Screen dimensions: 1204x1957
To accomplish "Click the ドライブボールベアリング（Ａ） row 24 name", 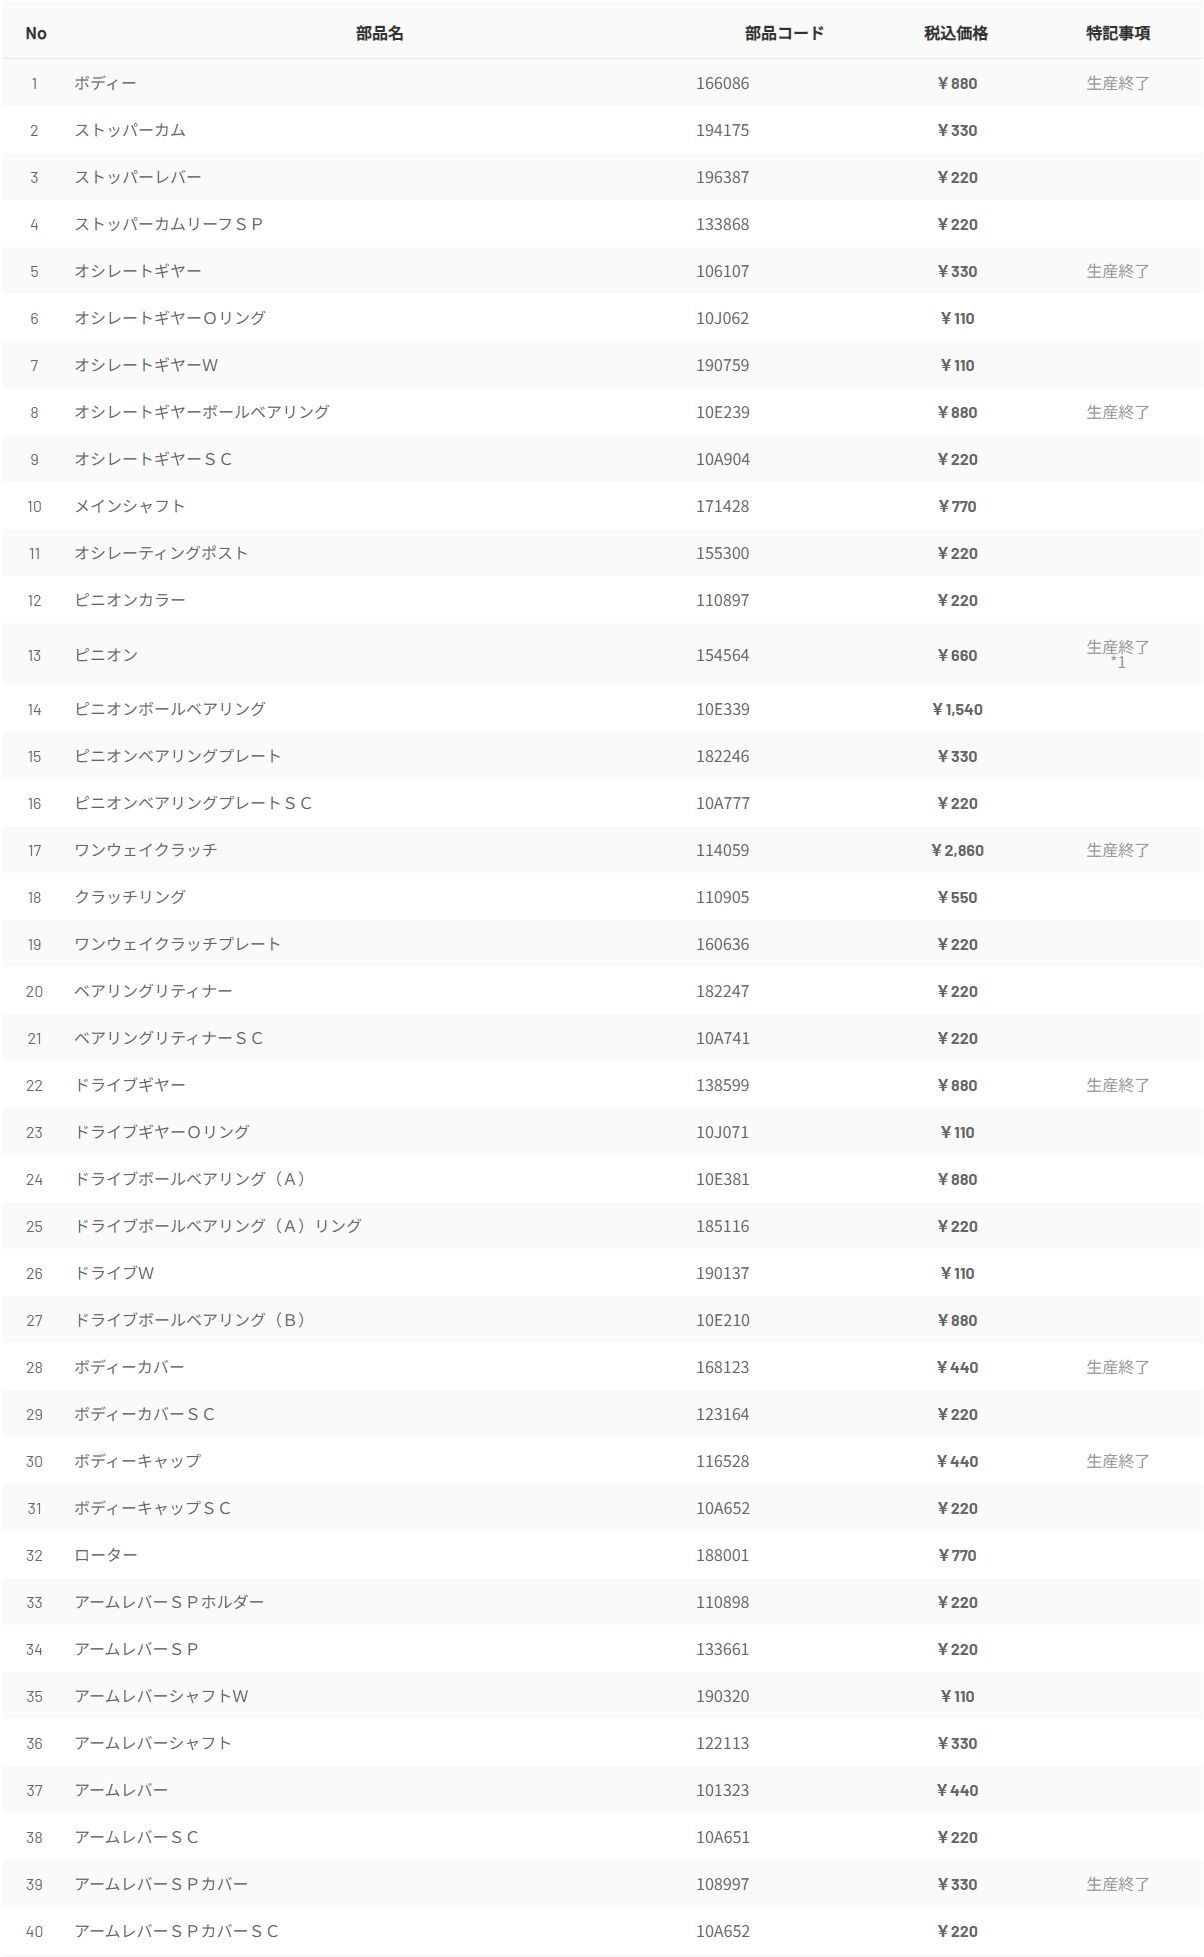I will point(190,1179).
